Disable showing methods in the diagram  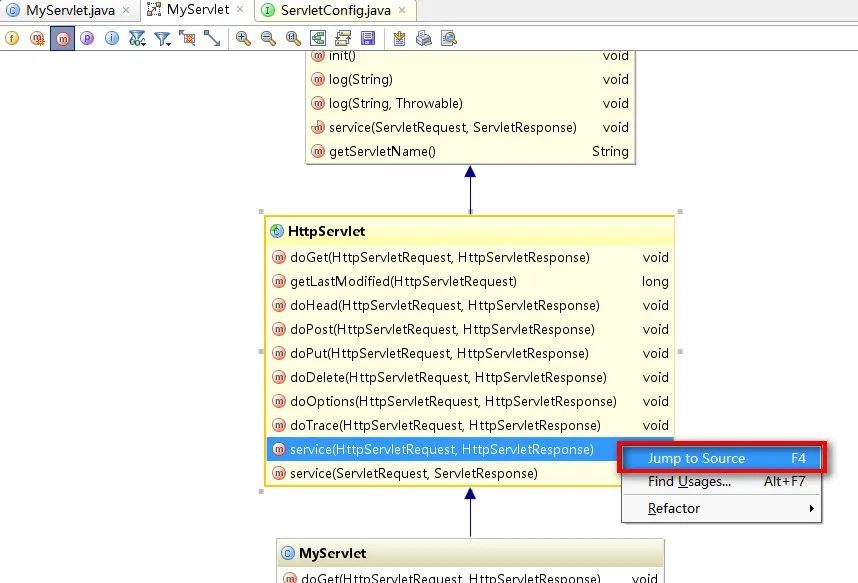(63, 38)
